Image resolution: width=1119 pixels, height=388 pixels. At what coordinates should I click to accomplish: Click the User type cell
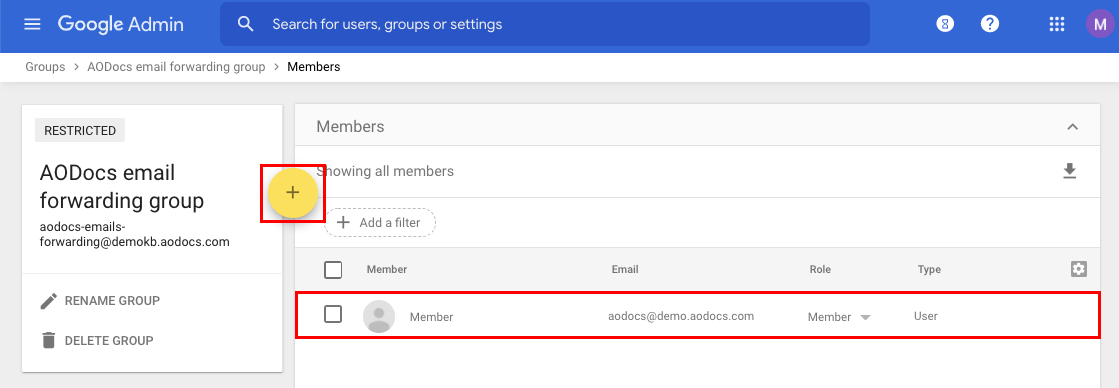pos(926,316)
